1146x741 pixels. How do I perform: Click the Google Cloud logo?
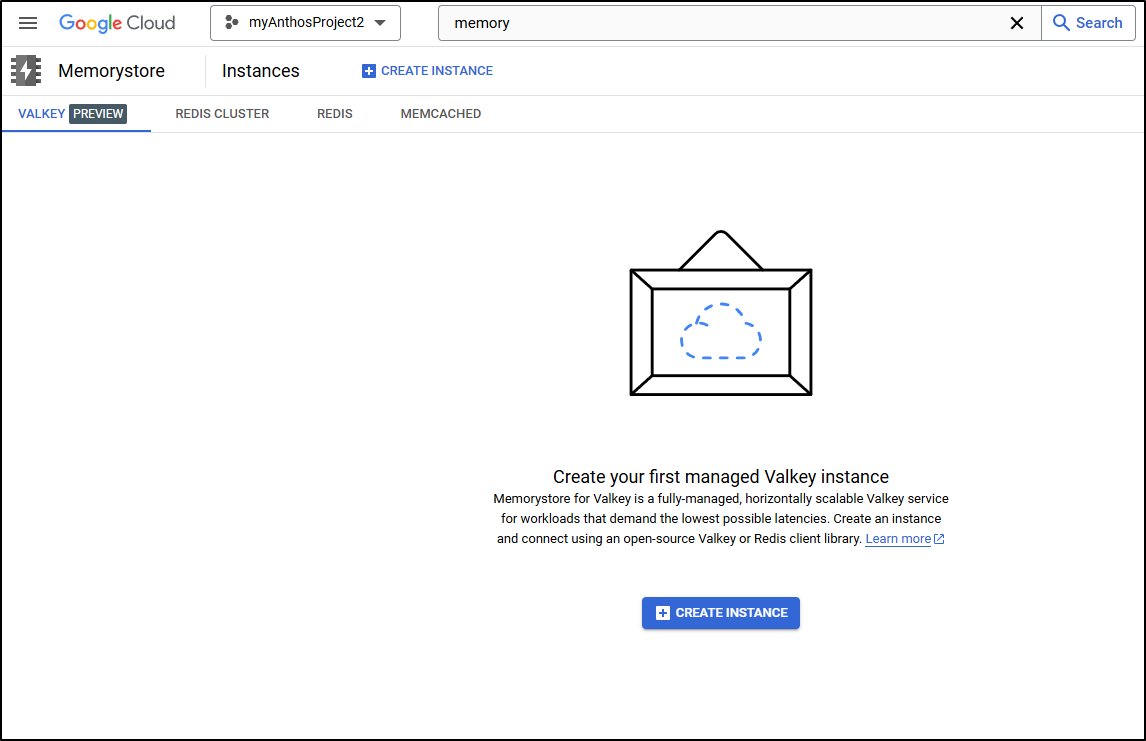click(x=117, y=23)
